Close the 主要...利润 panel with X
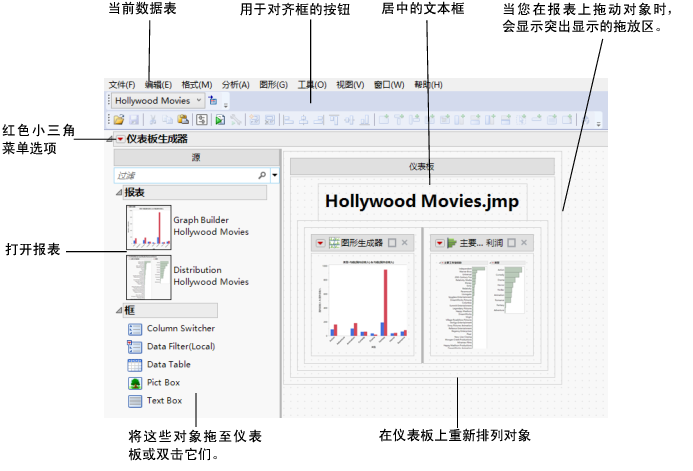Screen dimensions: 693x471 coord(524,242)
